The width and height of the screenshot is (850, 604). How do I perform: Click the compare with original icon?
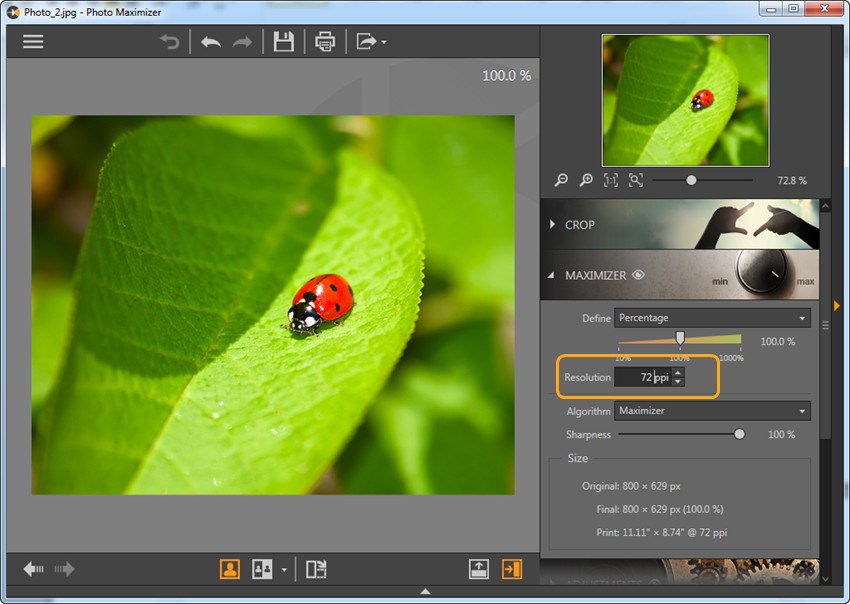point(316,569)
